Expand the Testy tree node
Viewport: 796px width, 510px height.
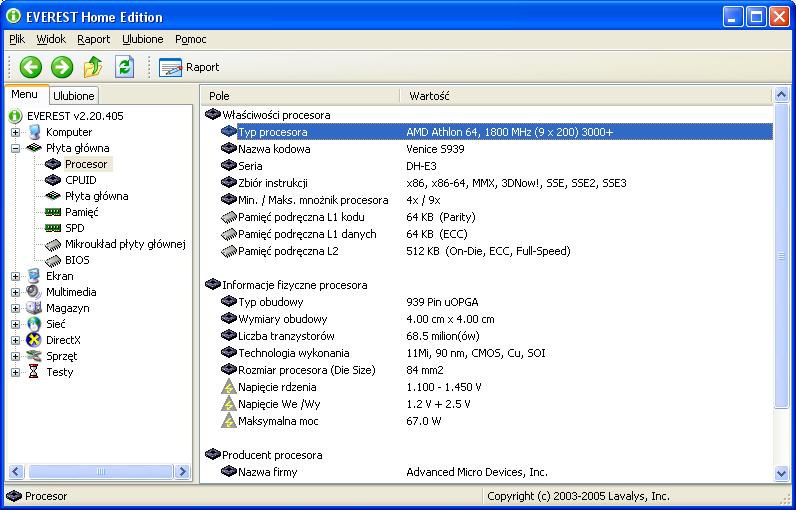pyautogui.click(x=15, y=372)
